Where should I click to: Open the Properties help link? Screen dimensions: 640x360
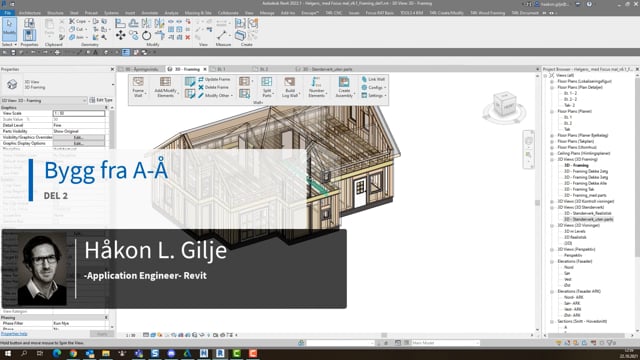[14, 334]
